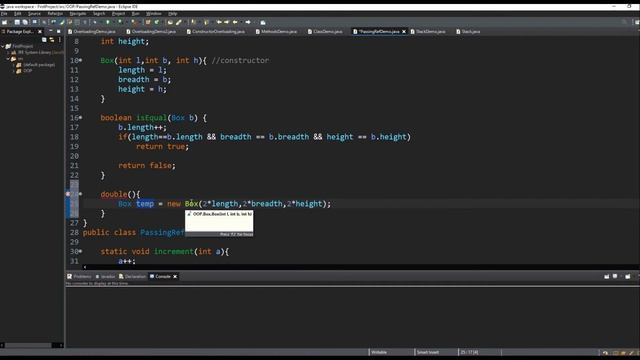Screen dimensions: 640x360
Task: Close the PassingRefDemo.java editor tab
Action: coord(404,31)
